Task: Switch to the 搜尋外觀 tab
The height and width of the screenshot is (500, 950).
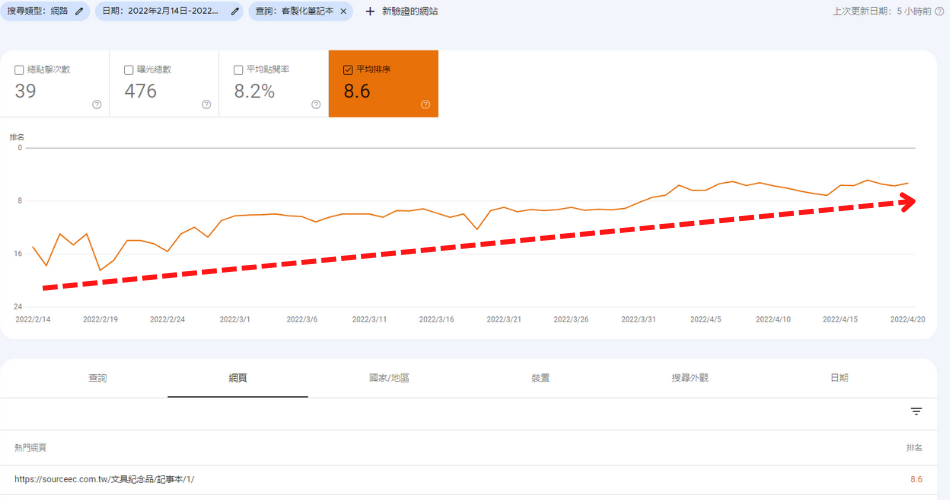Action: pyautogui.click(x=689, y=378)
